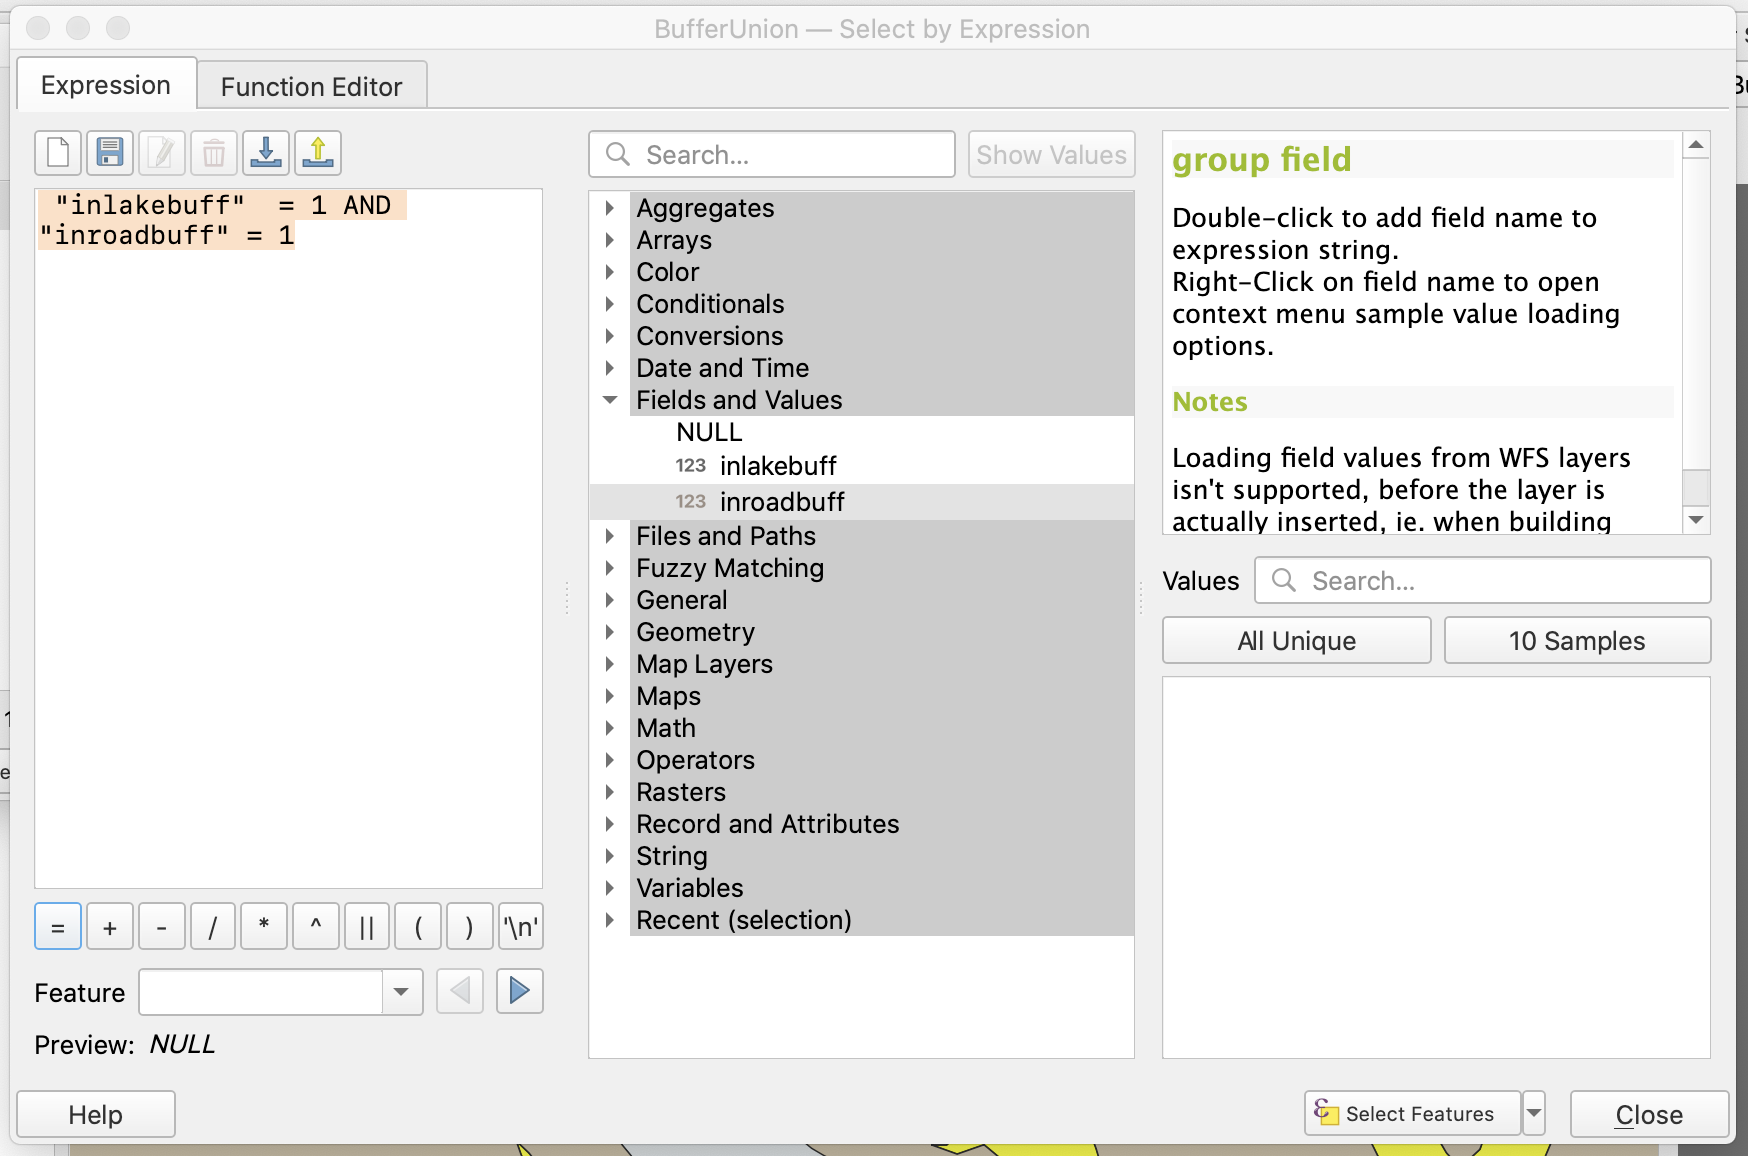Image resolution: width=1748 pixels, height=1156 pixels.
Task: Expand the Color function group
Action: pyautogui.click(x=610, y=272)
